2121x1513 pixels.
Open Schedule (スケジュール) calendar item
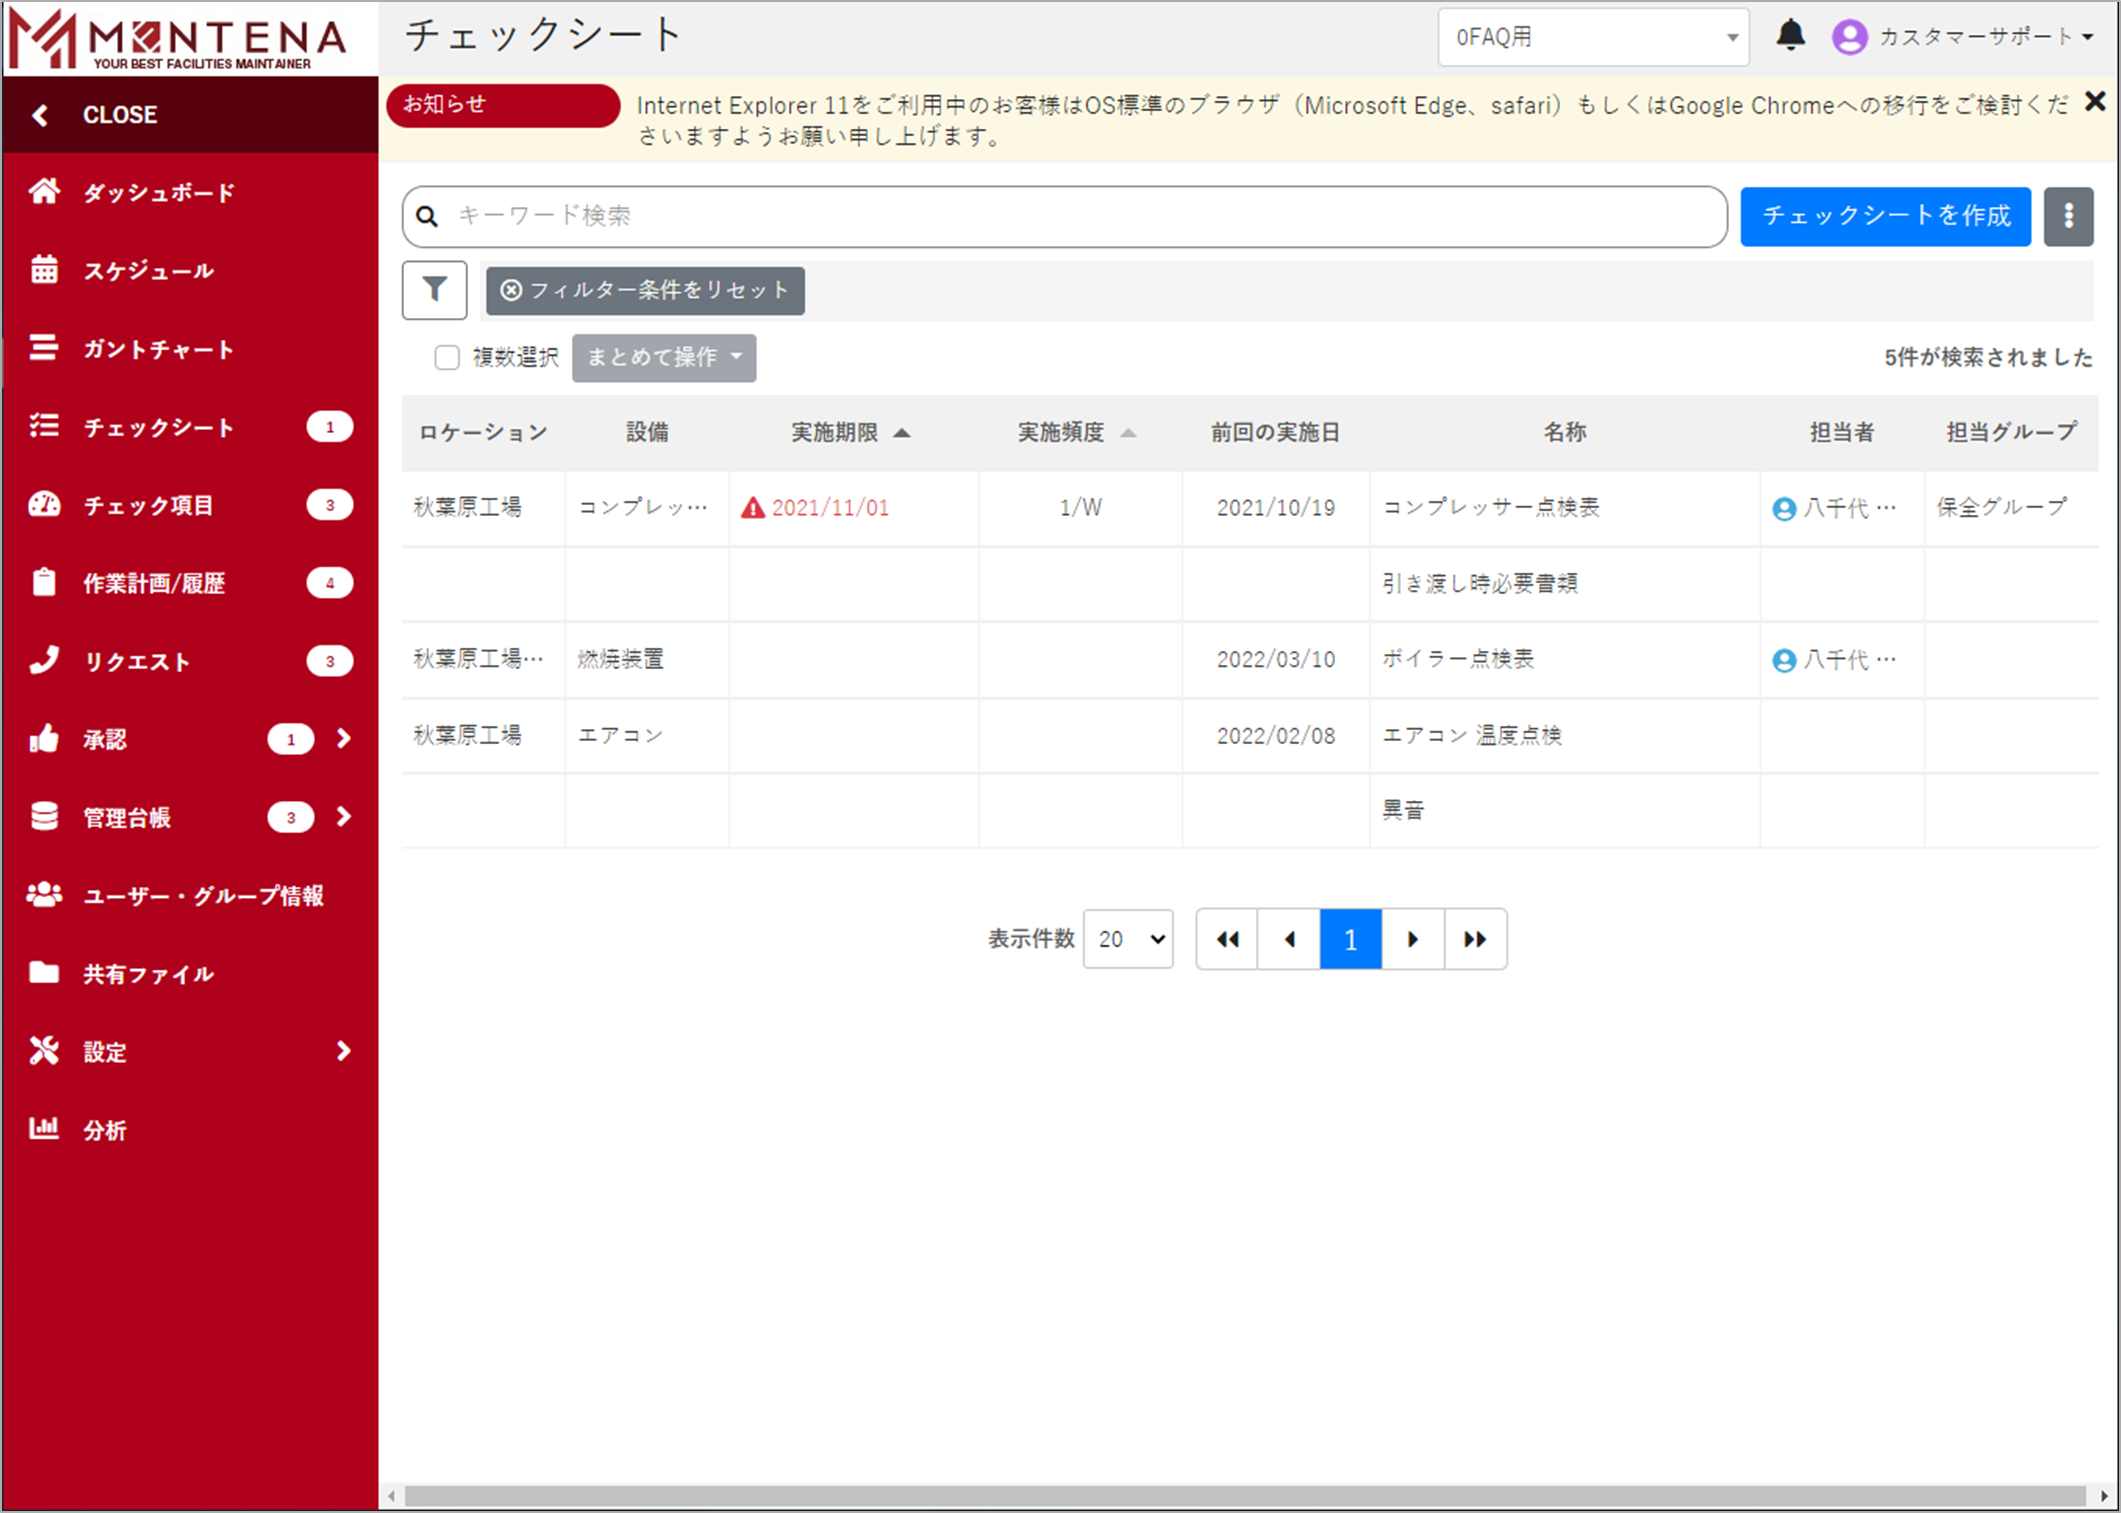tap(147, 270)
